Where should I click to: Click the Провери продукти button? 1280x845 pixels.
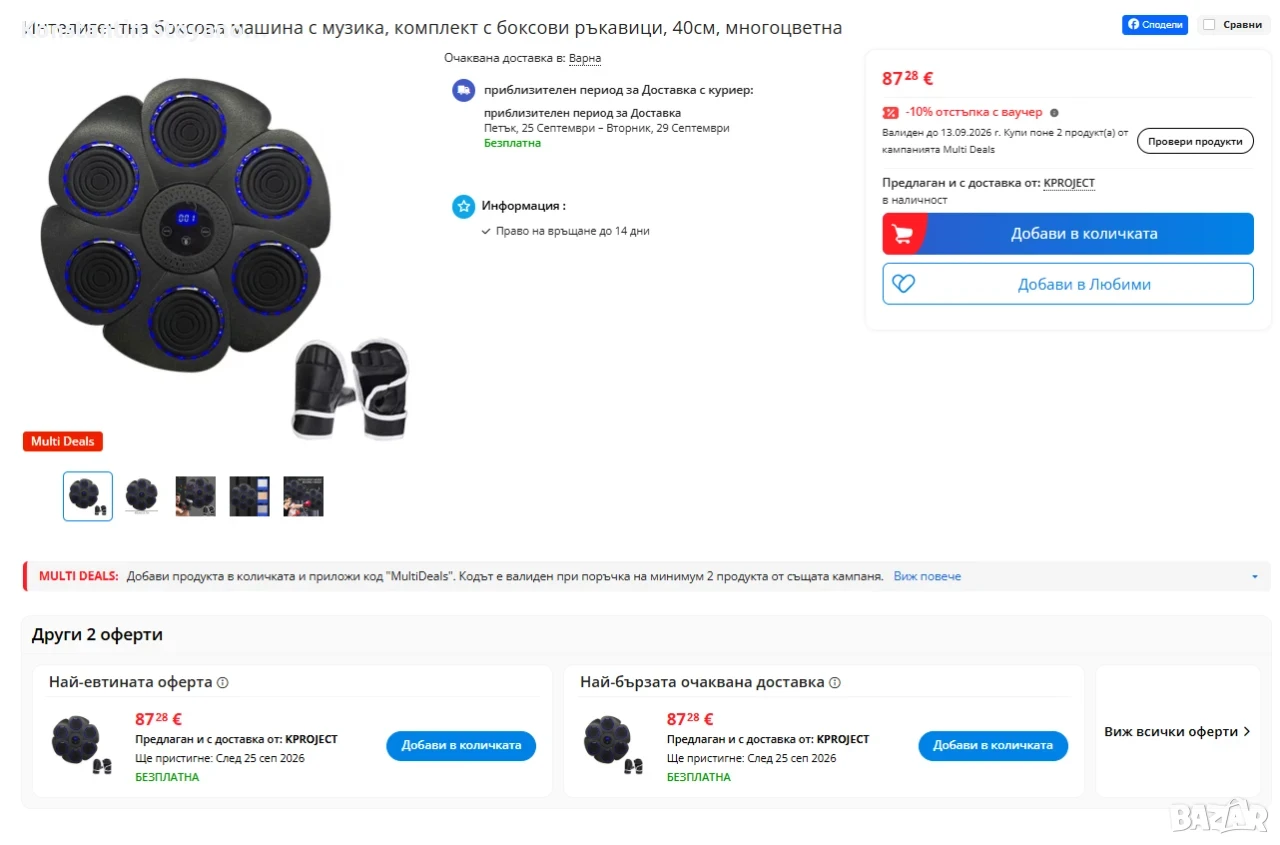point(1195,141)
